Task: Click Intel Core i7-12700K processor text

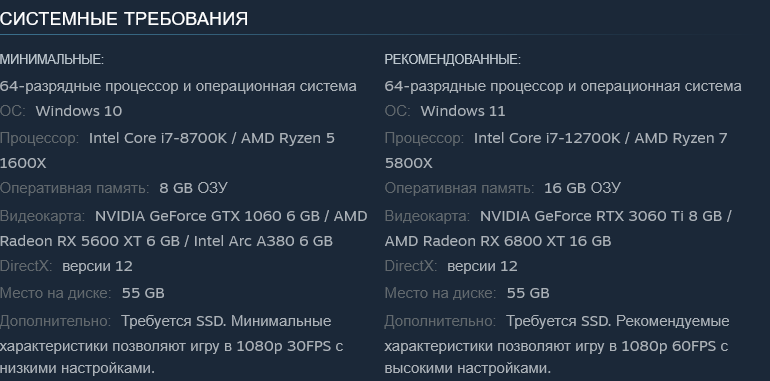Action: tap(547, 138)
